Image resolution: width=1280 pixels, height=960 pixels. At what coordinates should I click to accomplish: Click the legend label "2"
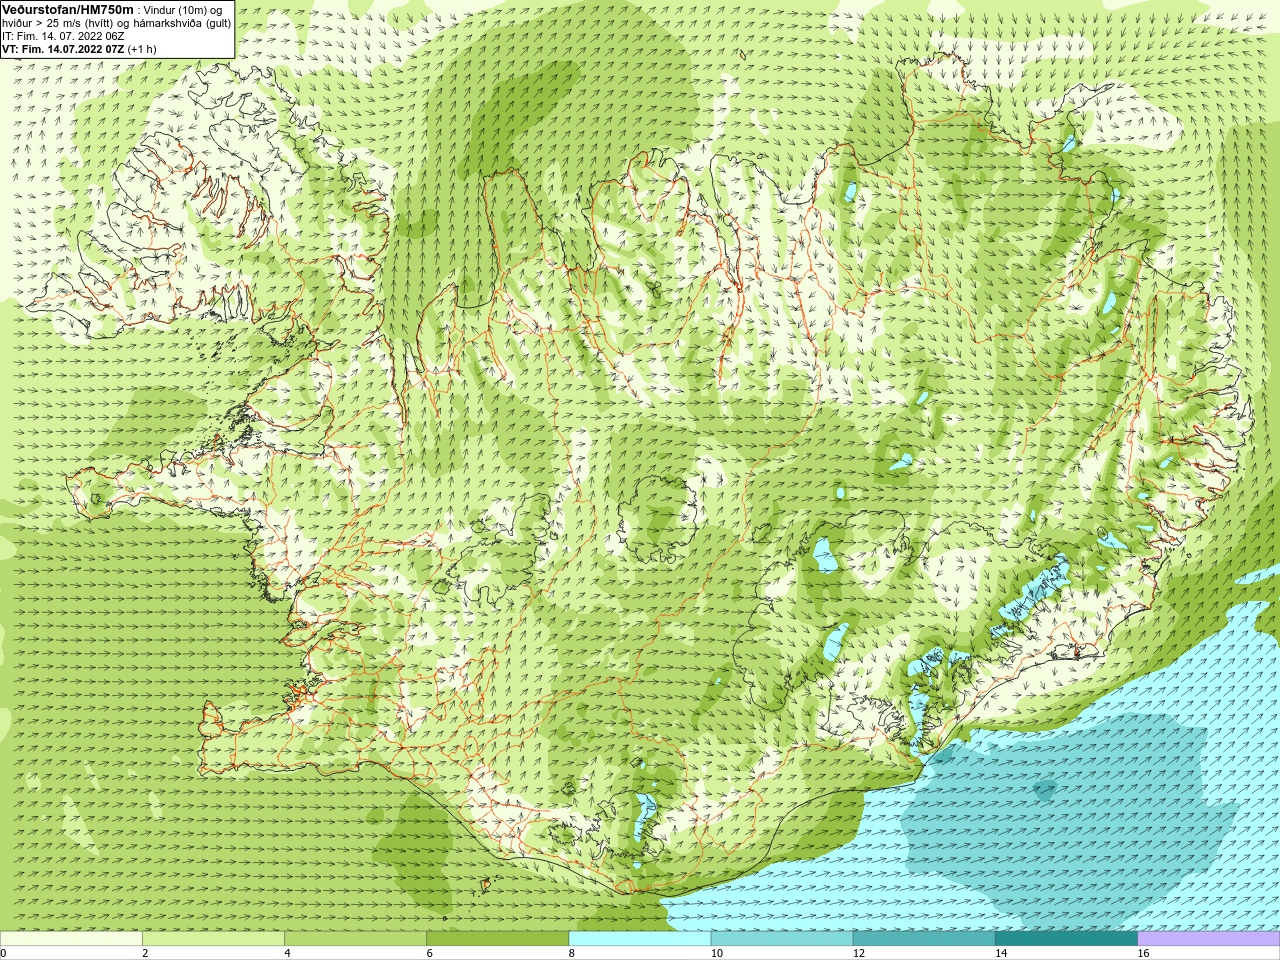pos(145,953)
